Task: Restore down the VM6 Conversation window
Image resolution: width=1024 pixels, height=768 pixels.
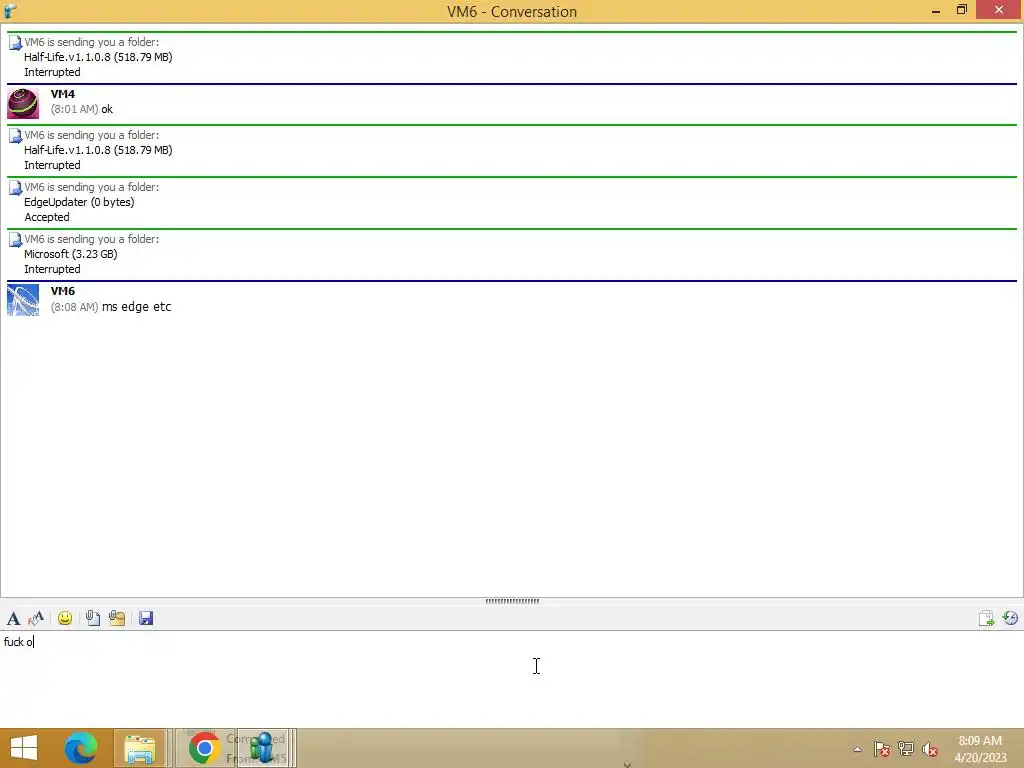Action: [x=961, y=10]
